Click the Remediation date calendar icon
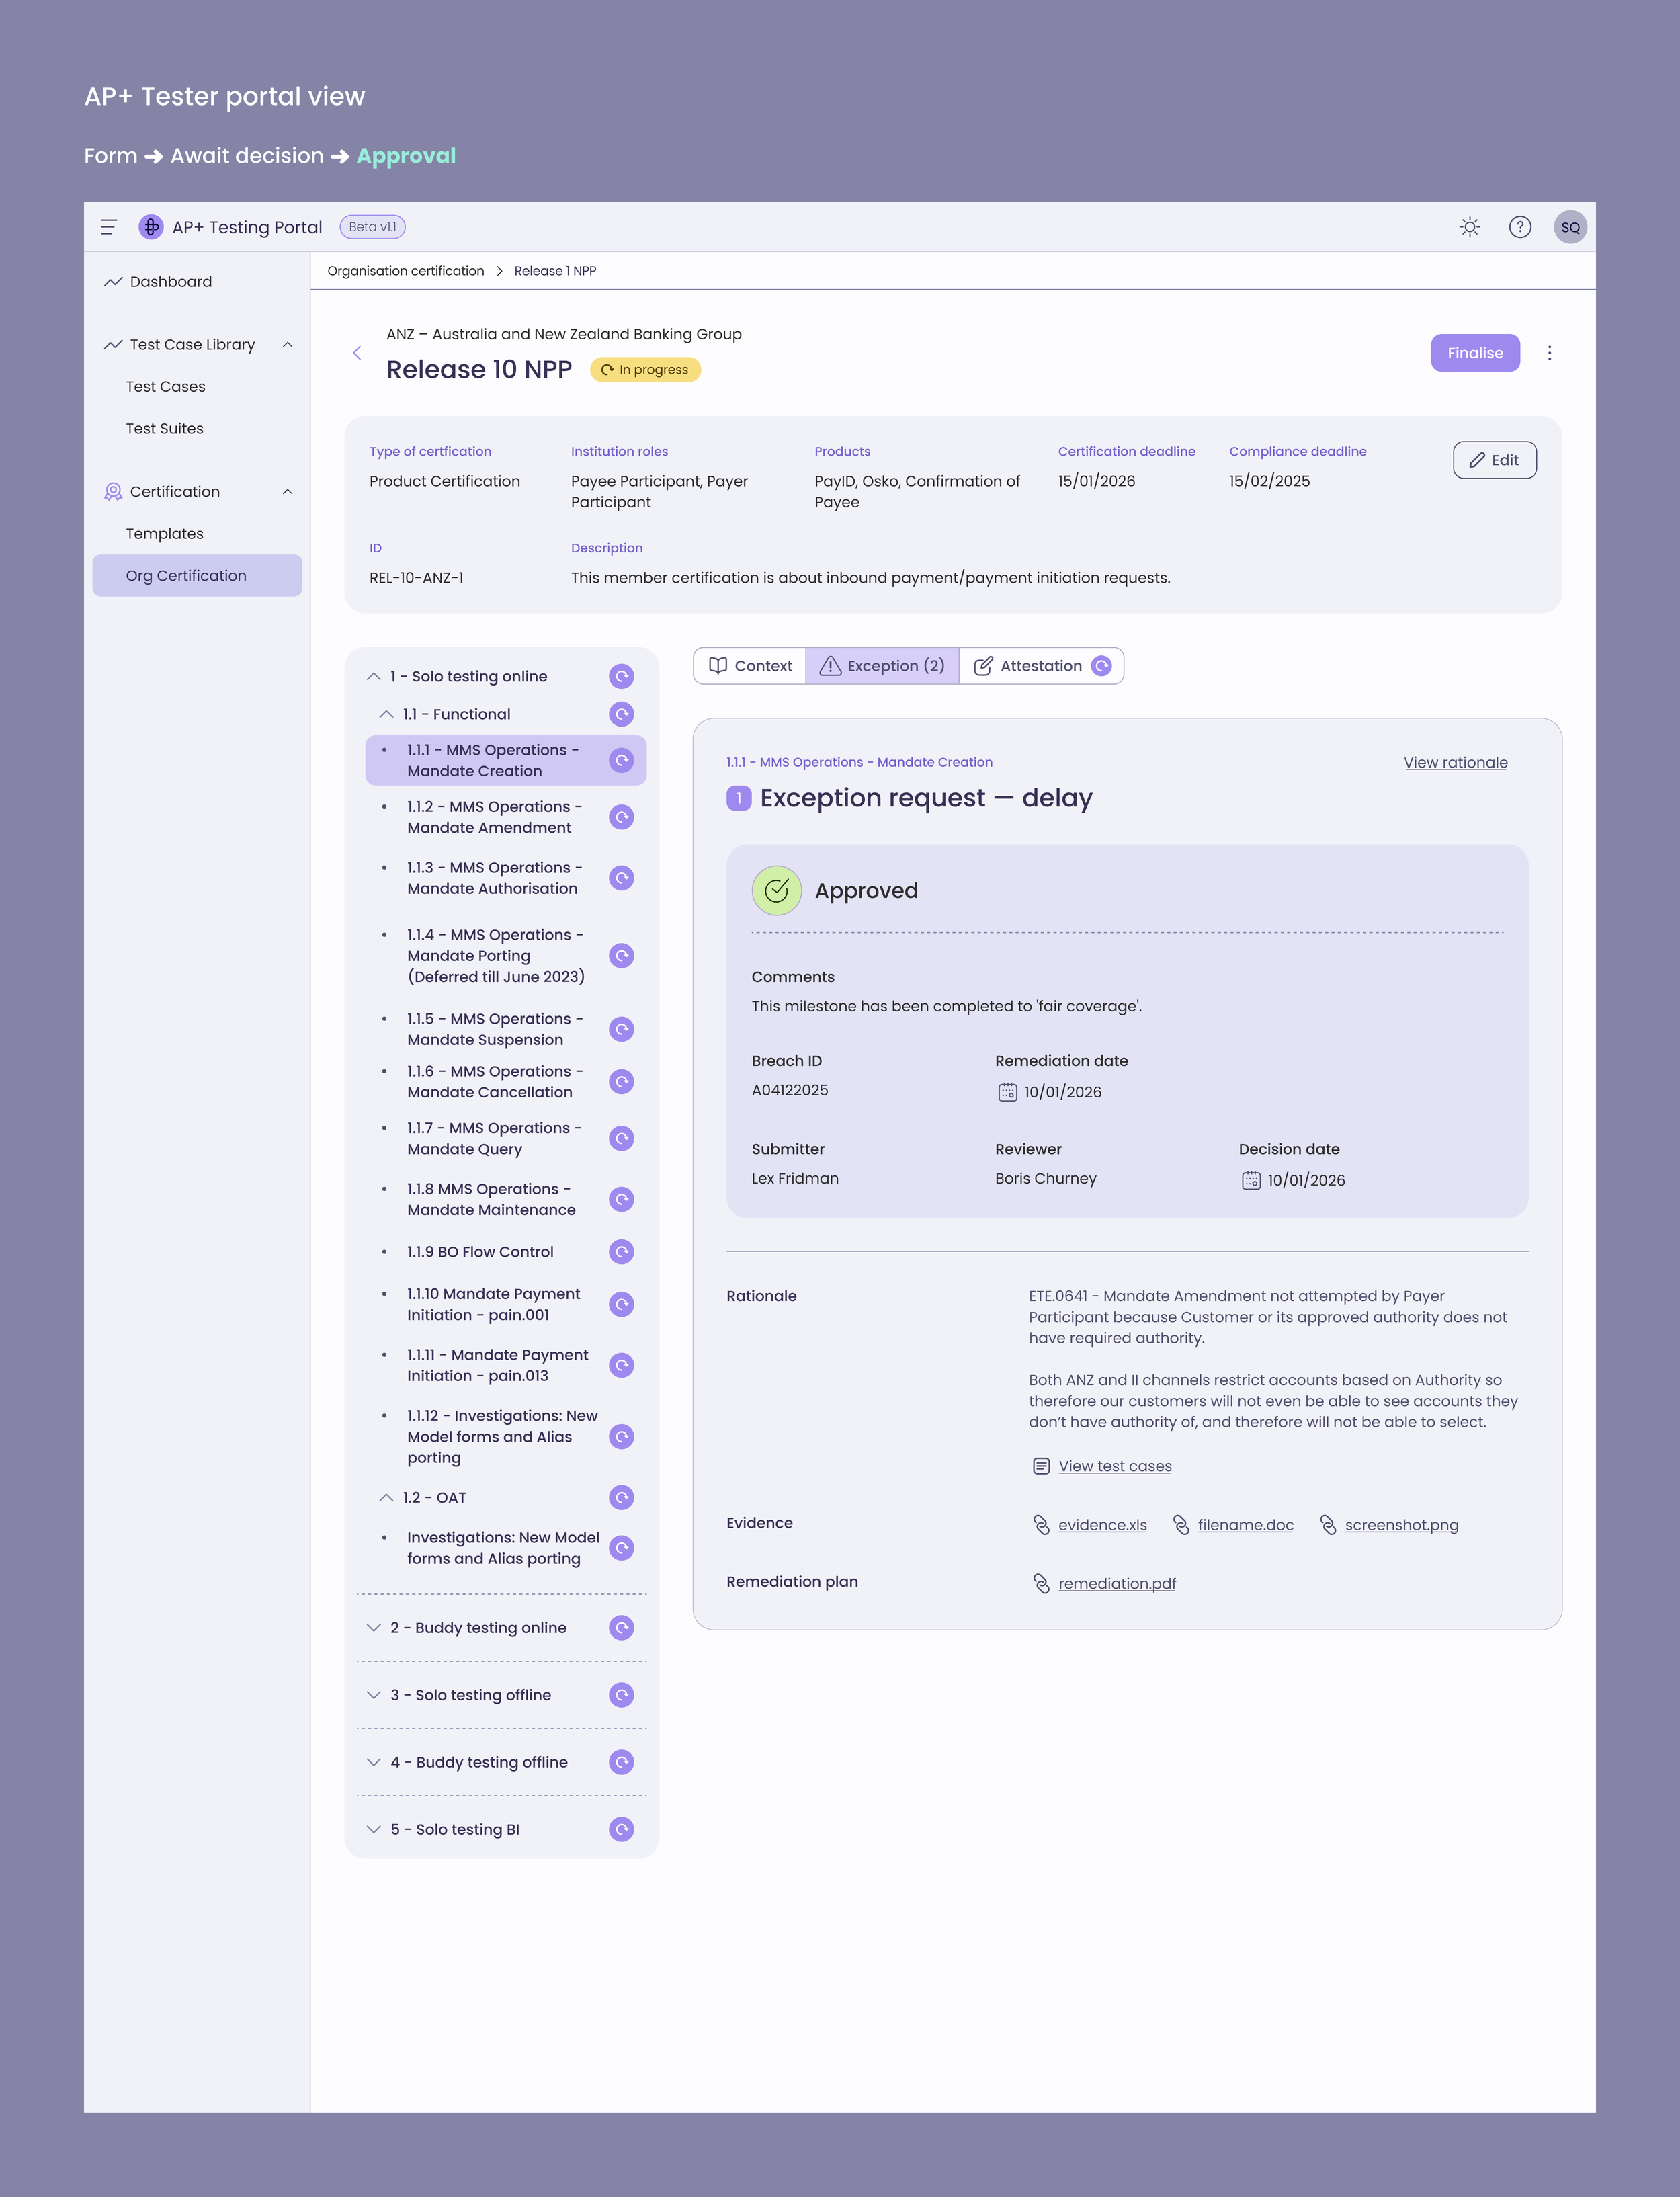The image size is (1680, 2197). coord(1007,1092)
